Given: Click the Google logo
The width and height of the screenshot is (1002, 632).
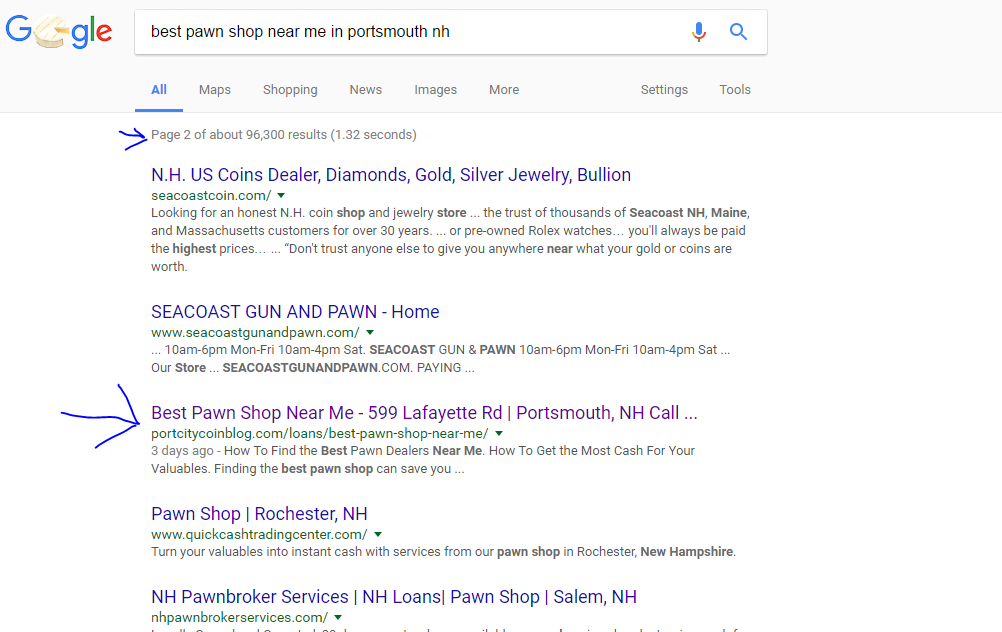Looking at the screenshot, I should coord(58,32).
